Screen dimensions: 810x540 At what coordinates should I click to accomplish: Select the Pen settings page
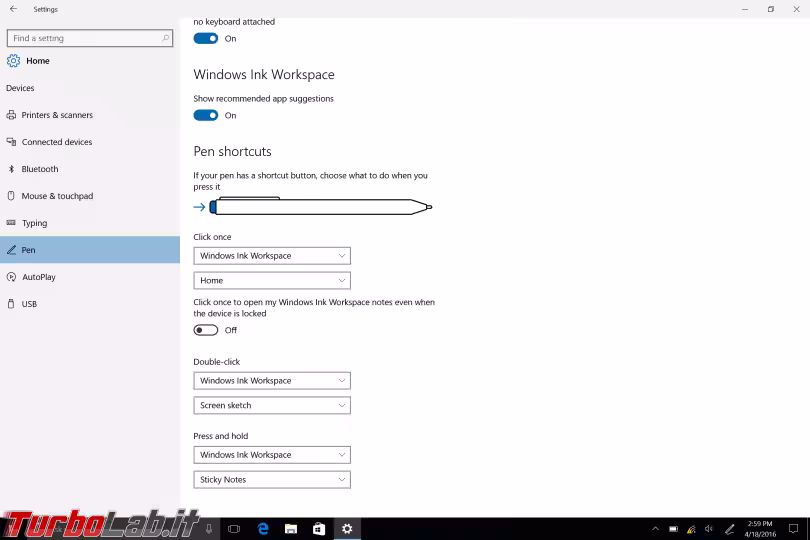(x=90, y=250)
